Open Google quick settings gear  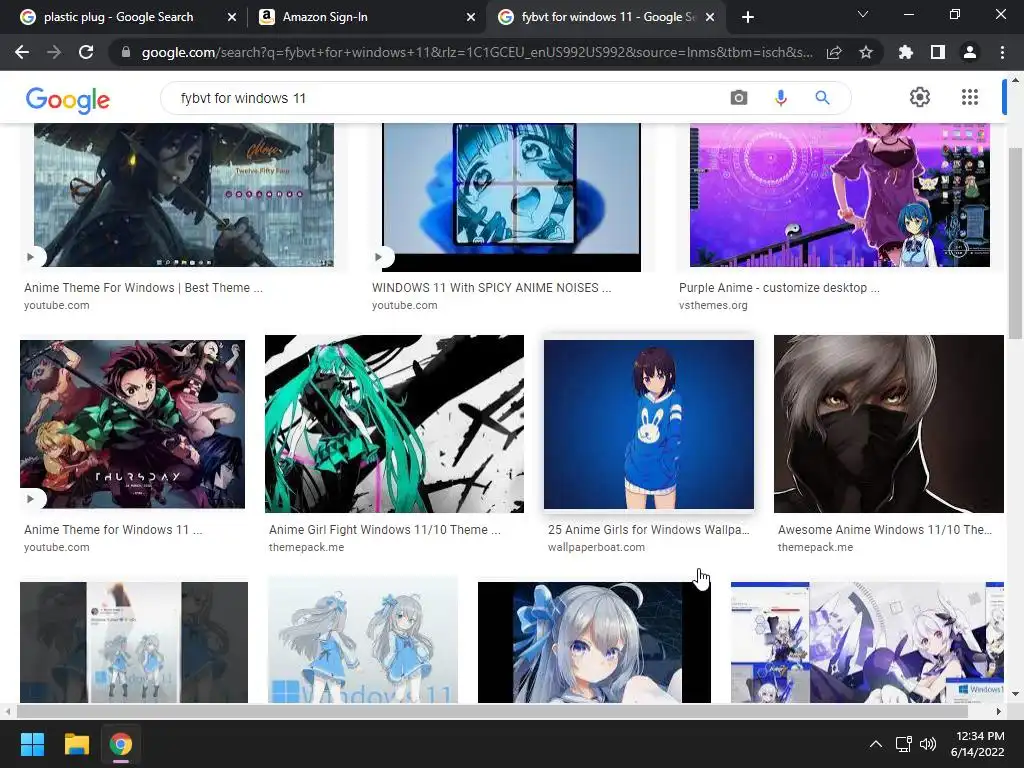(x=920, y=97)
